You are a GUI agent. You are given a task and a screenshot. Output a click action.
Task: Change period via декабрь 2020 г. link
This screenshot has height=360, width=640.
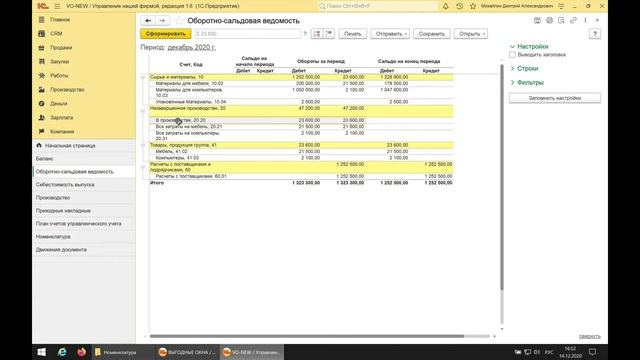[191, 48]
